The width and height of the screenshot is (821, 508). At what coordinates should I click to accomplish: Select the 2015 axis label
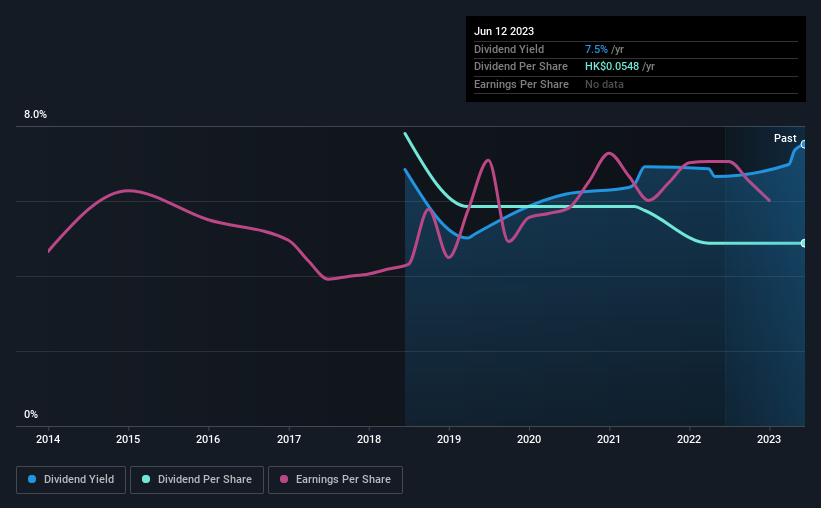click(x=128, y=439)
